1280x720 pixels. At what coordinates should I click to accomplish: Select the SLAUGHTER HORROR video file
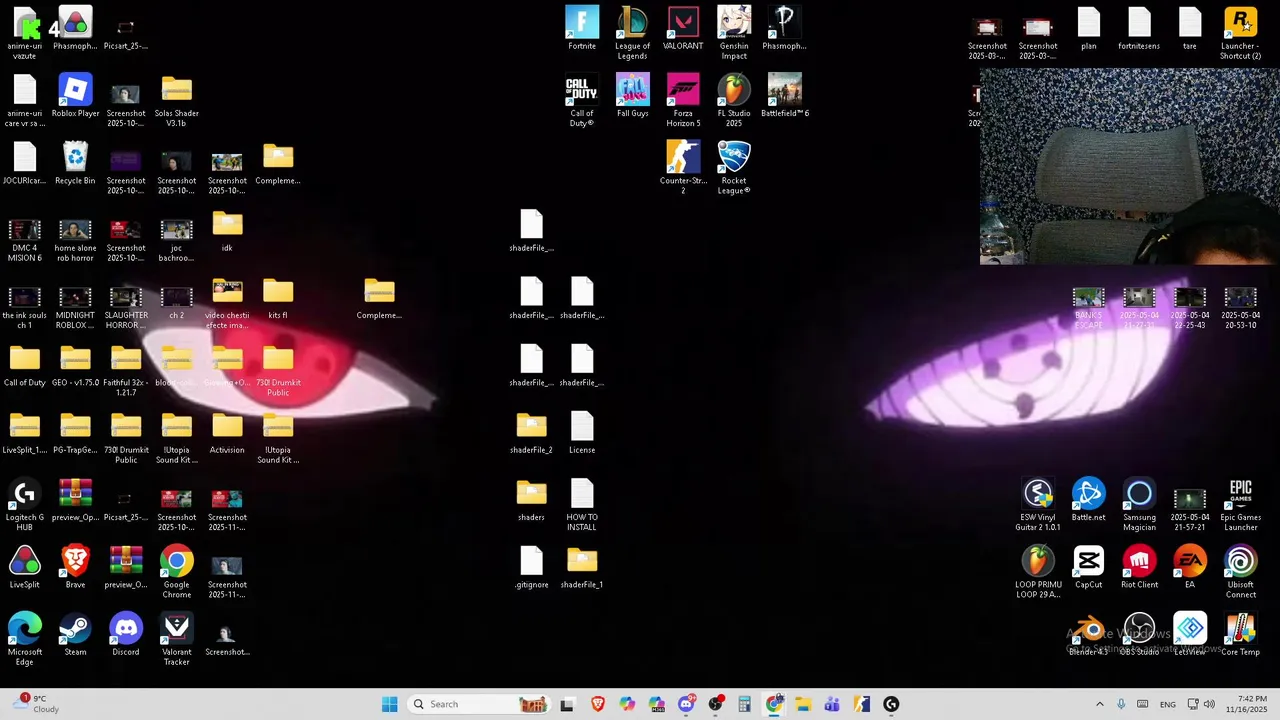[x=126, y=307]
